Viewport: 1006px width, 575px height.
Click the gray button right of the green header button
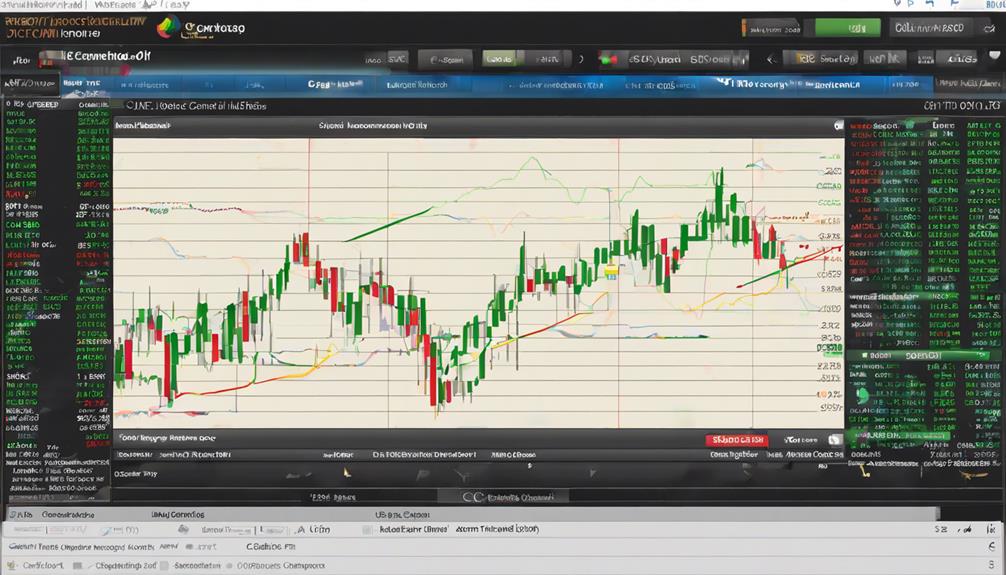[934, 28]
